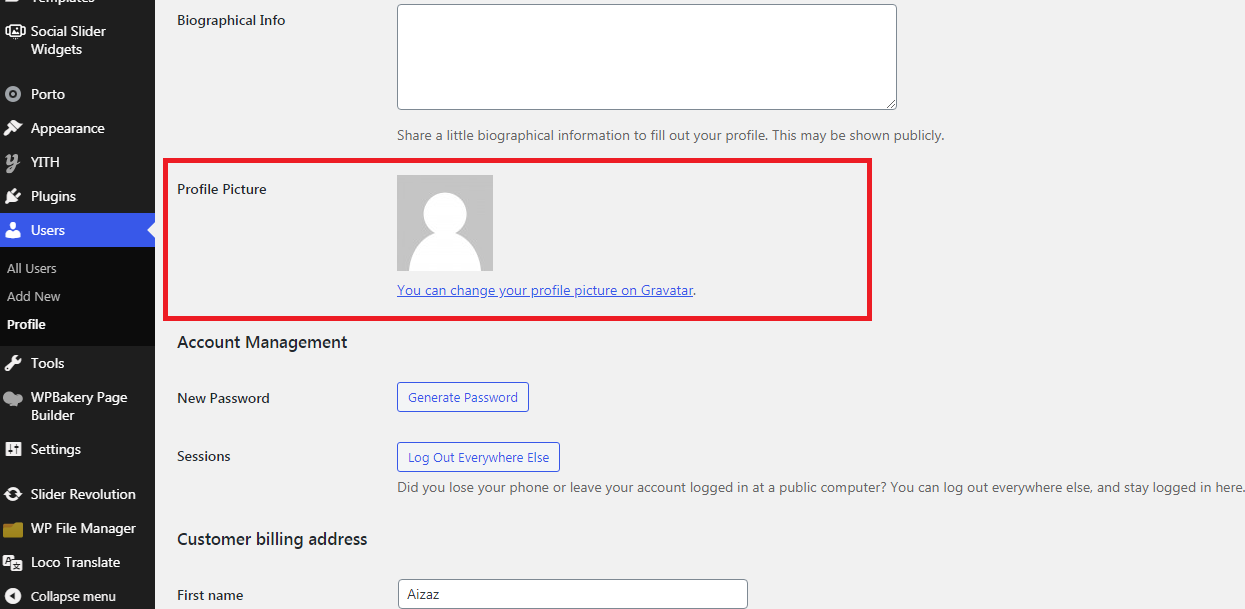
Task: Open the All Users submenu link
Action: point(32,268)
